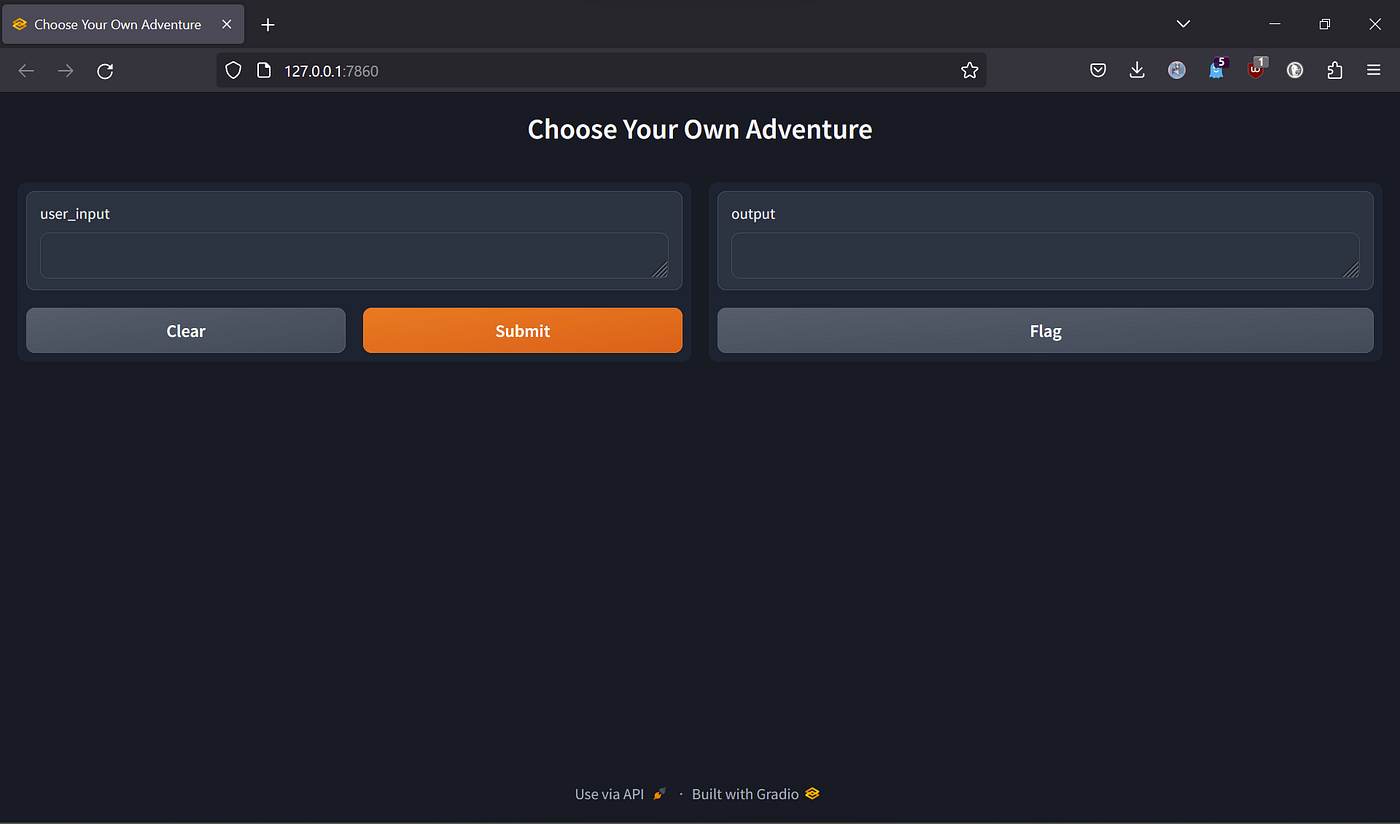Open the Firefox hamburger menu
1400x824 pixels.
pos(1374,70)
